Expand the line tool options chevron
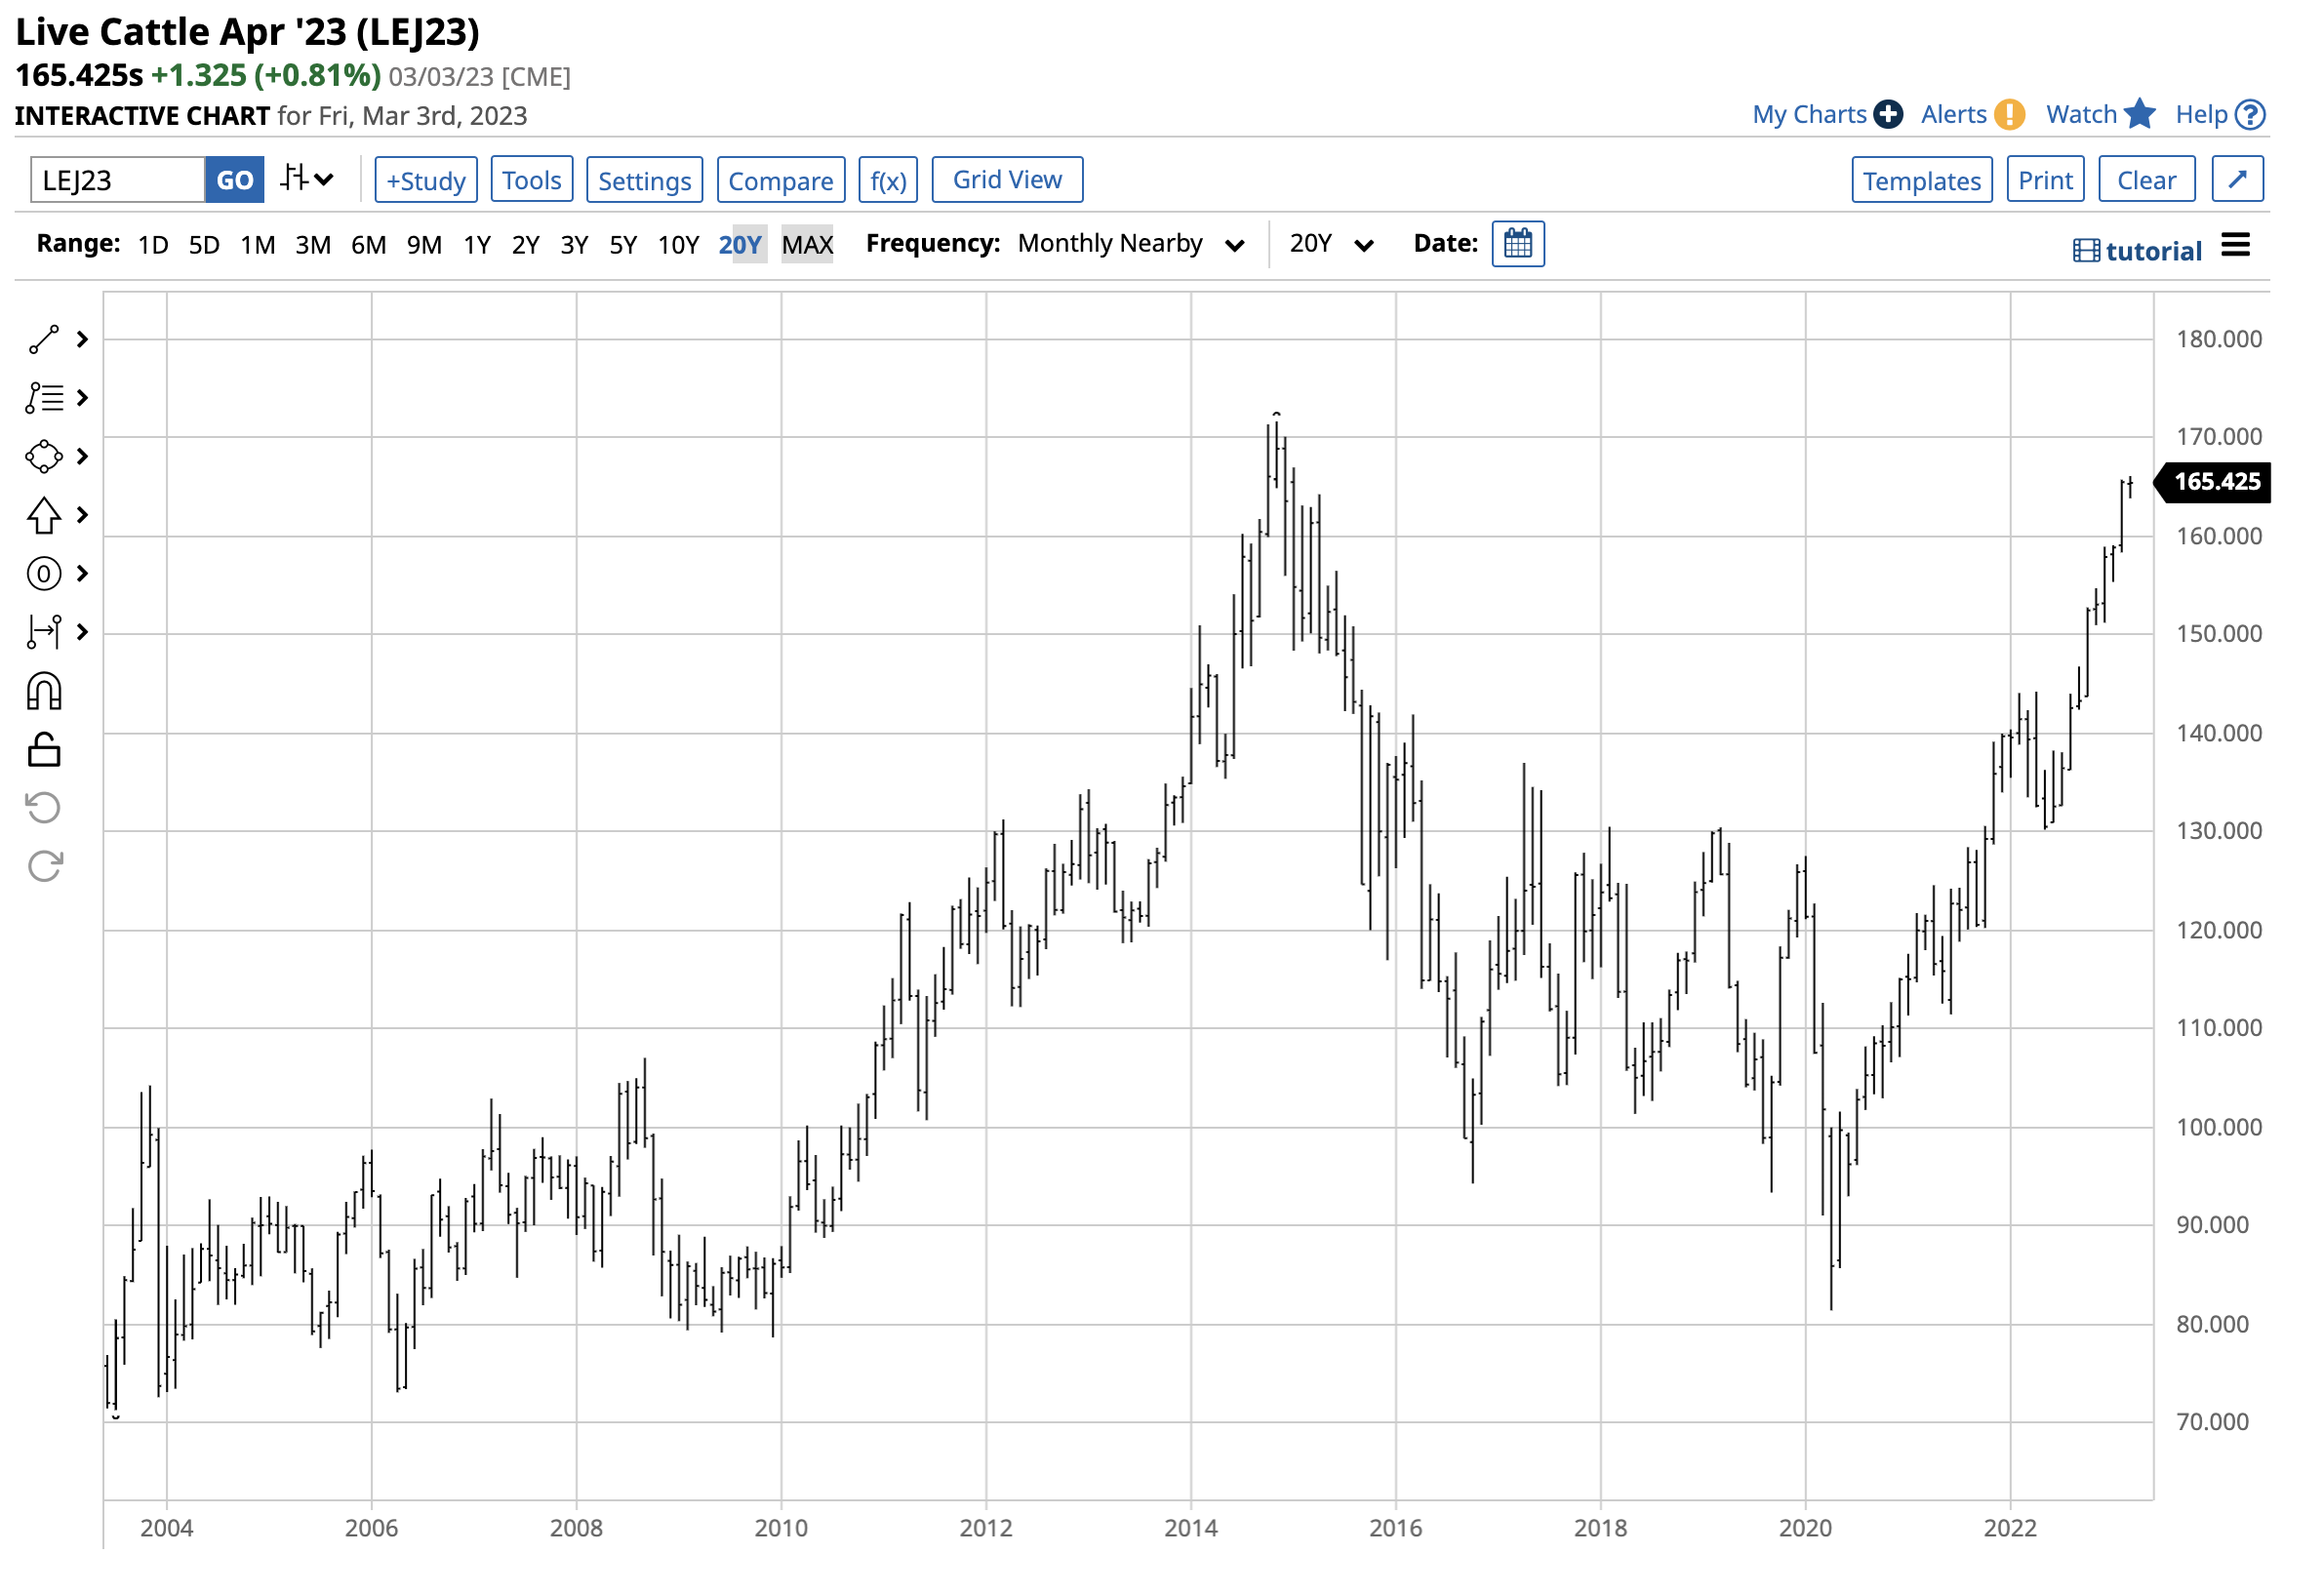2324x1594 pixels. (83, 340)
